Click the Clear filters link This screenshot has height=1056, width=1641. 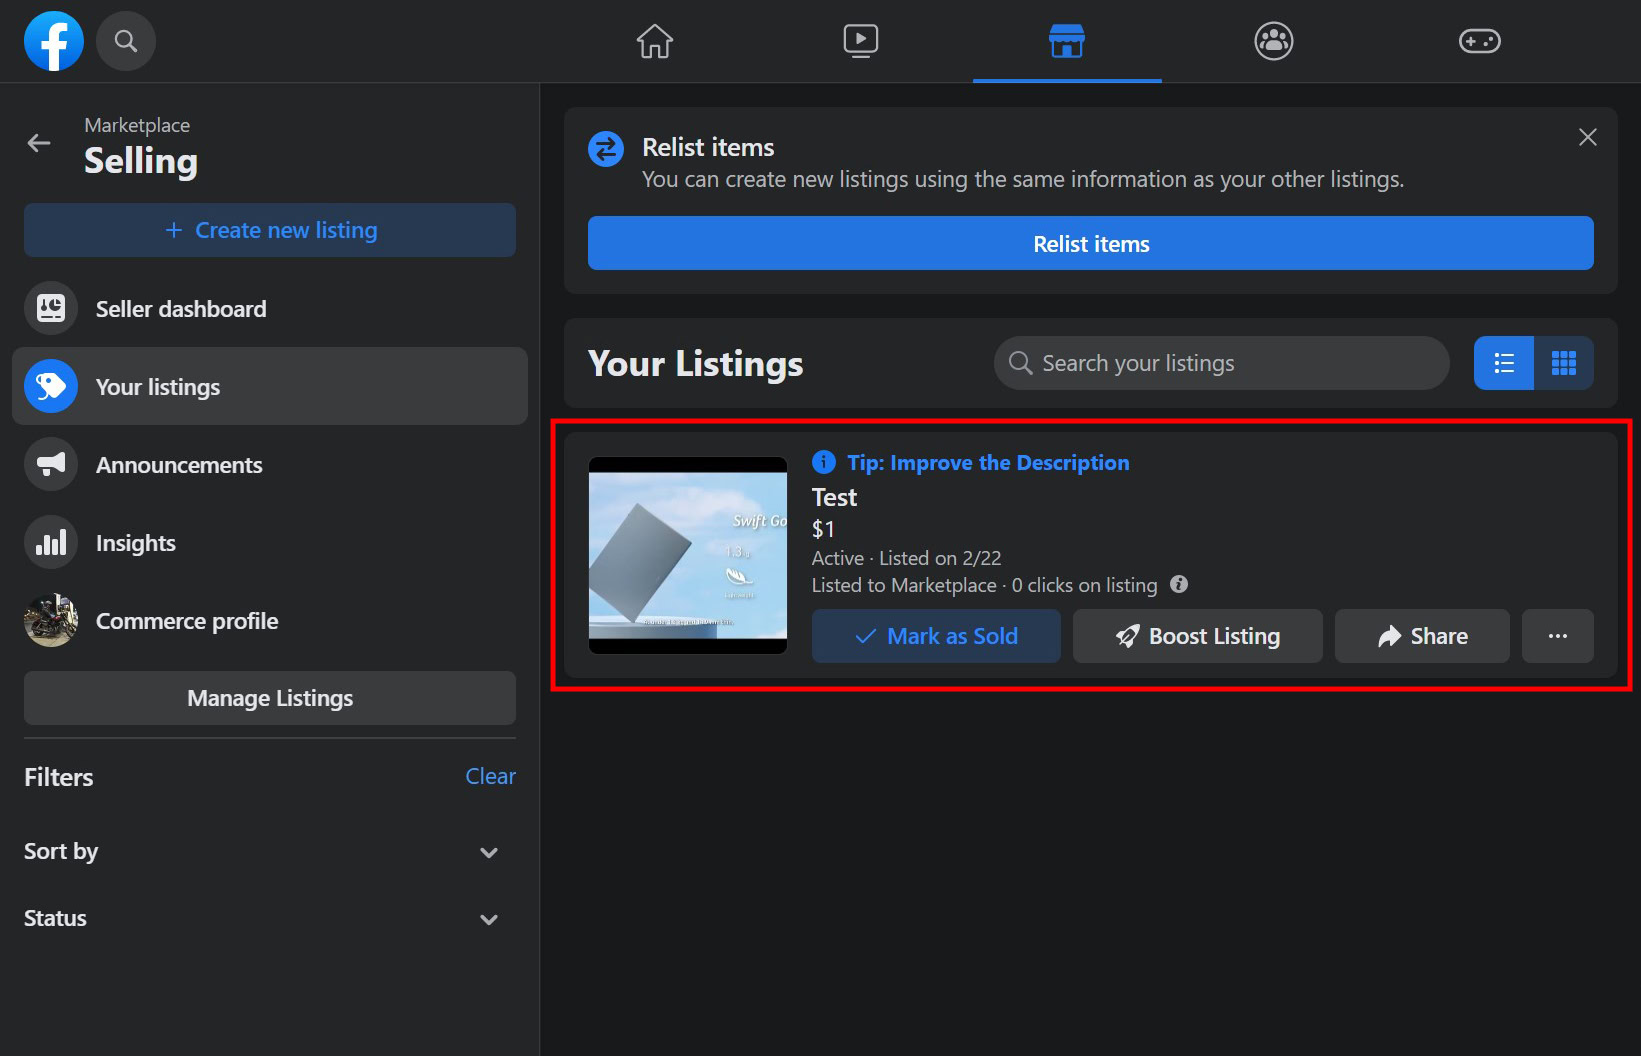point(490,776)
